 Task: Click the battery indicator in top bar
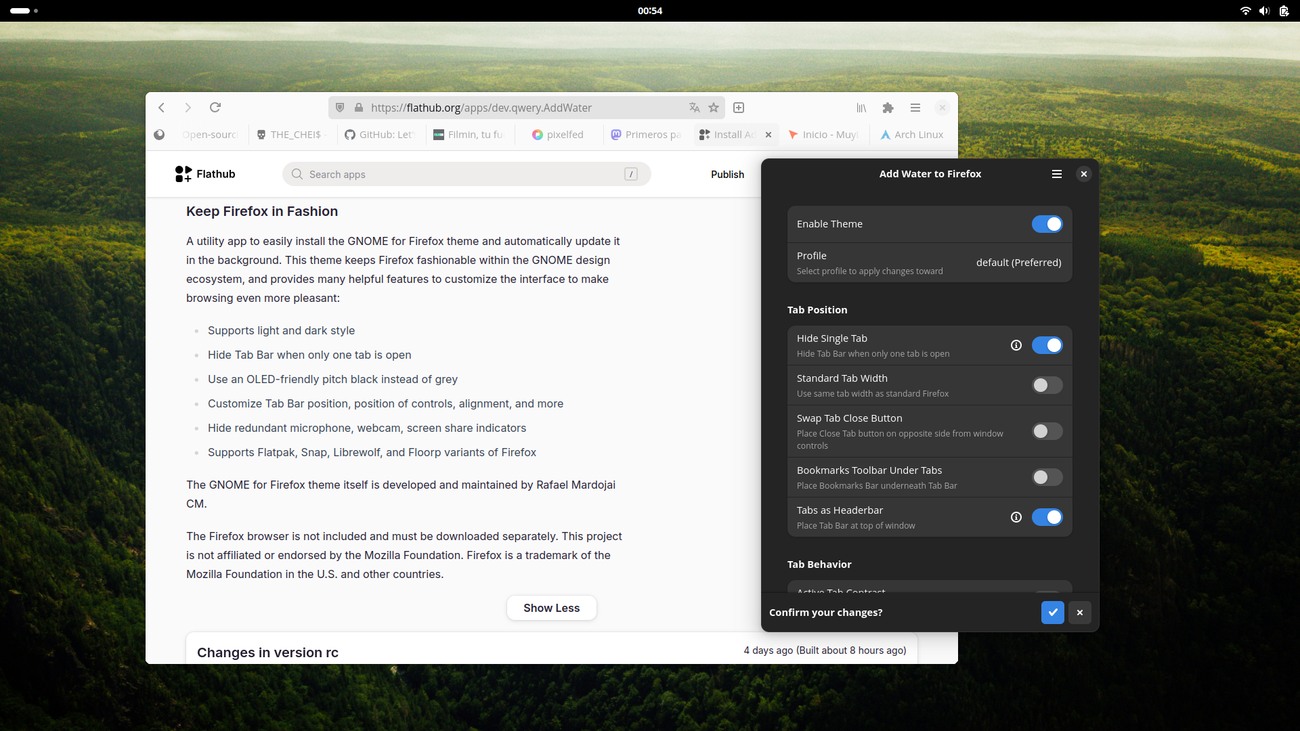point(1284,11)
